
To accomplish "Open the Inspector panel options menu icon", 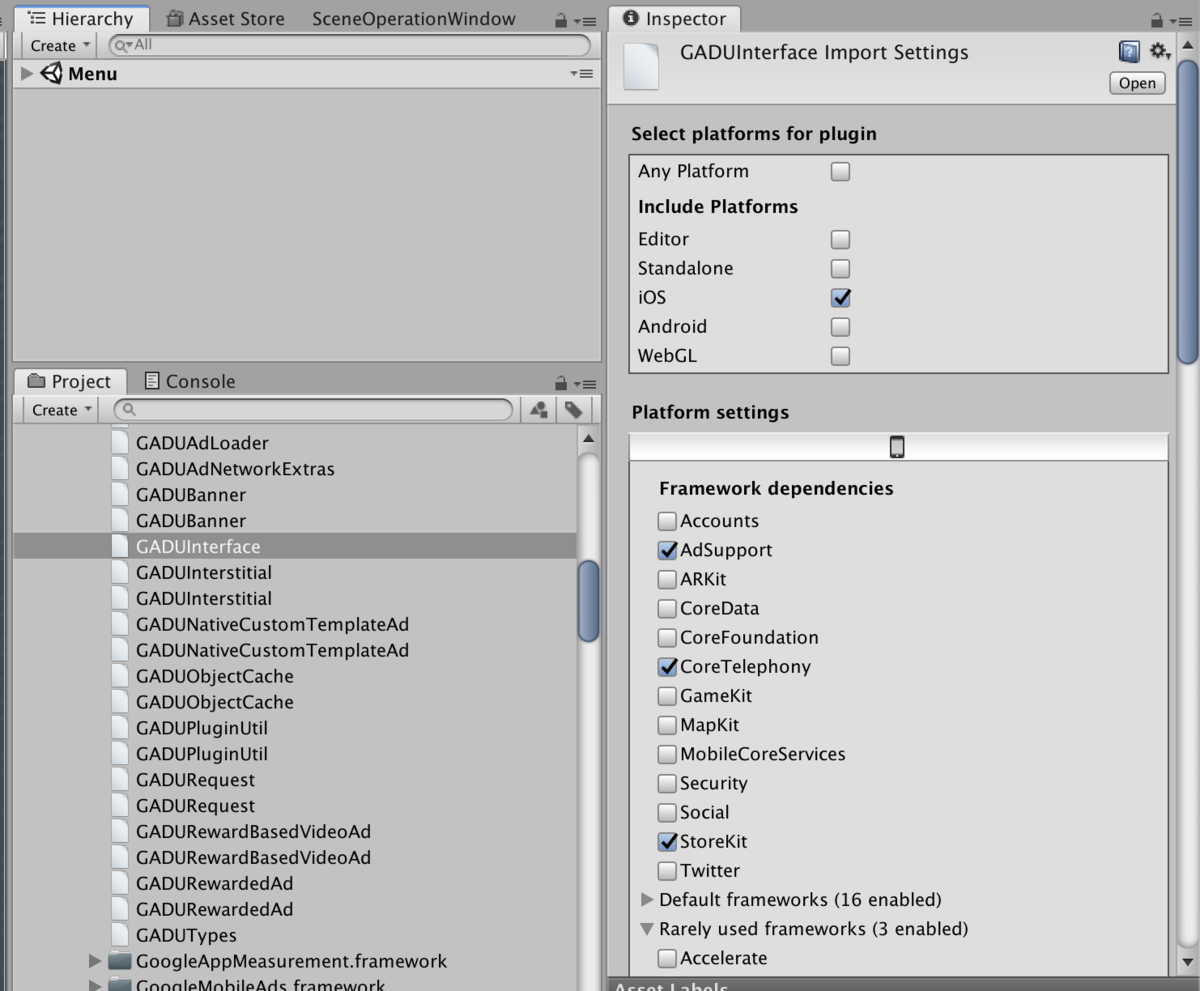I will pos(1181,20).
